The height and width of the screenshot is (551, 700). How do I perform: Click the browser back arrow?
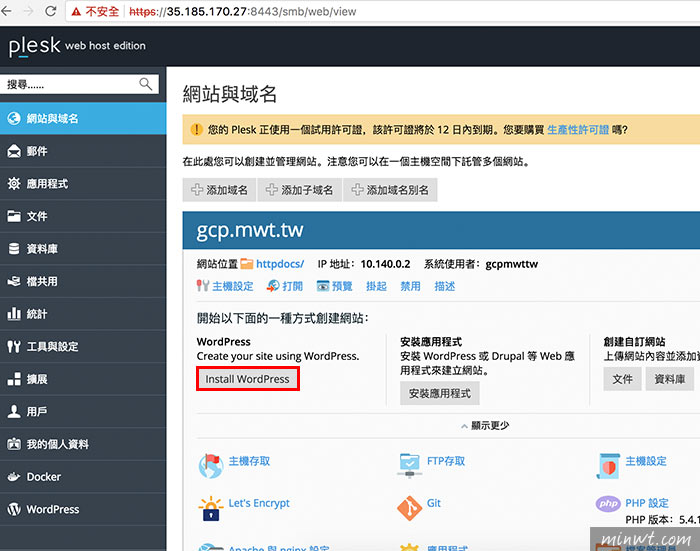point(6,11)
